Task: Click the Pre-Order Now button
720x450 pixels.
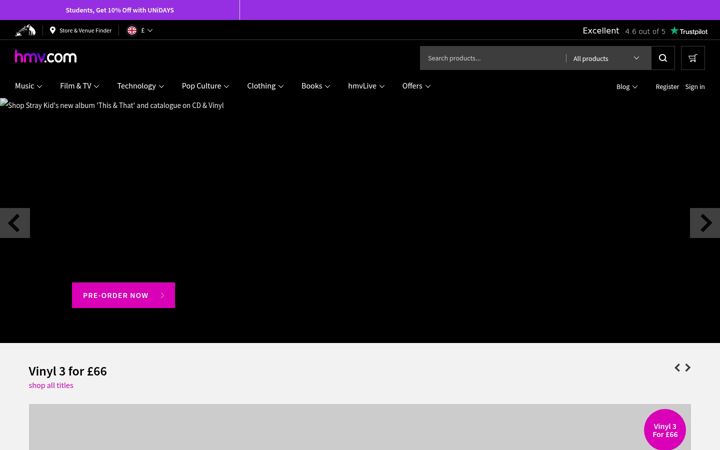Action: (124, 295)
